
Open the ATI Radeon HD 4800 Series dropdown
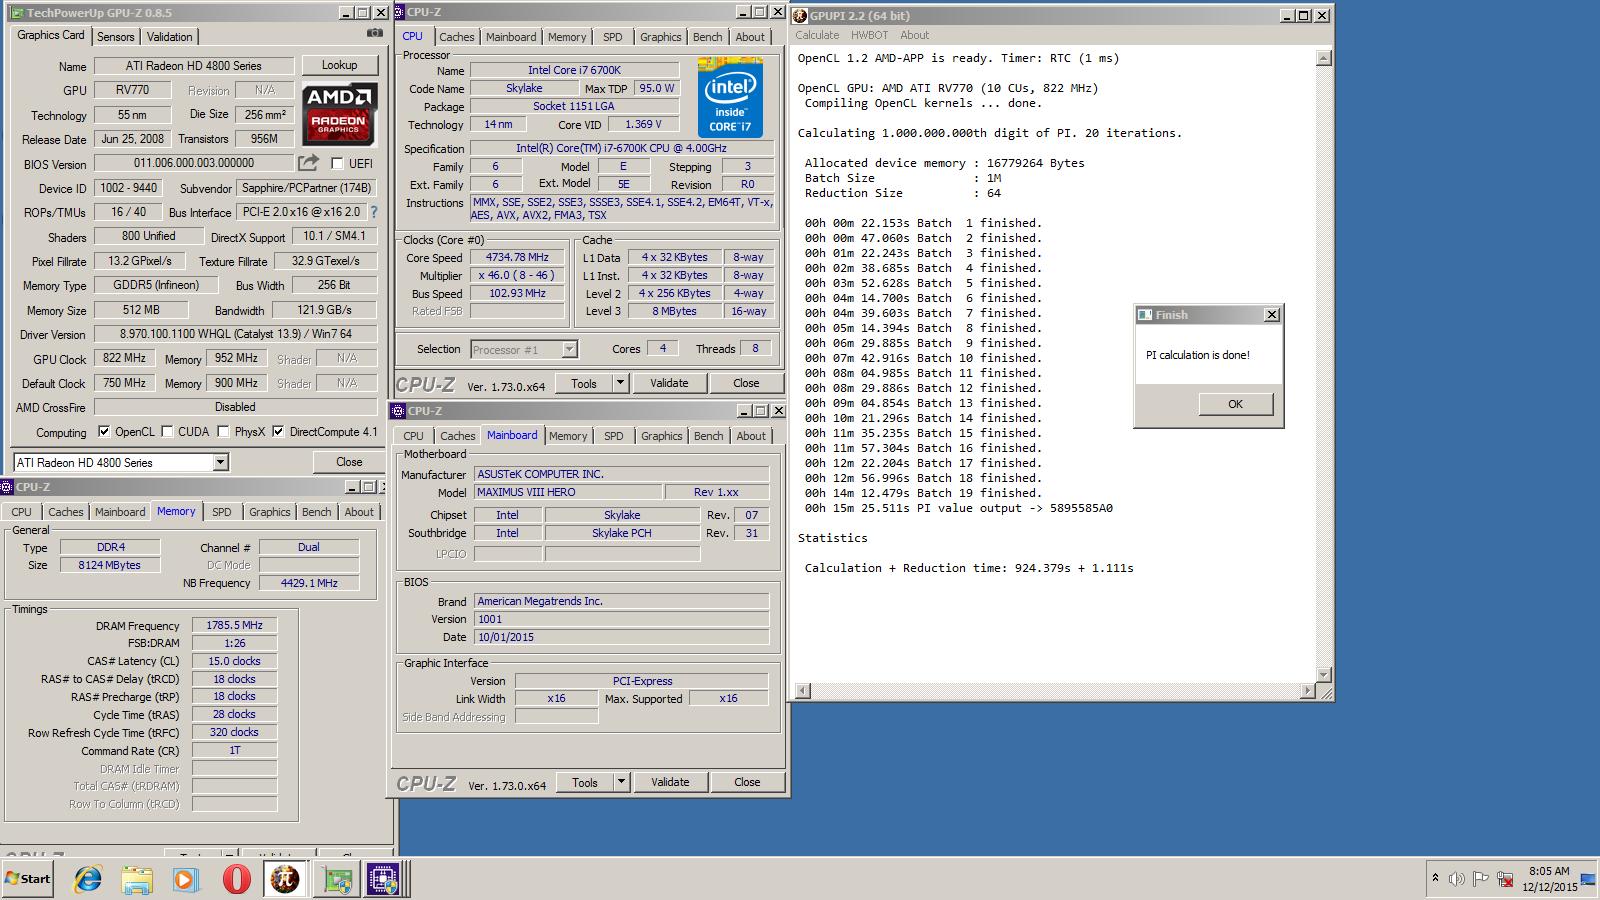pyautogui.click(x=220, y=462)
